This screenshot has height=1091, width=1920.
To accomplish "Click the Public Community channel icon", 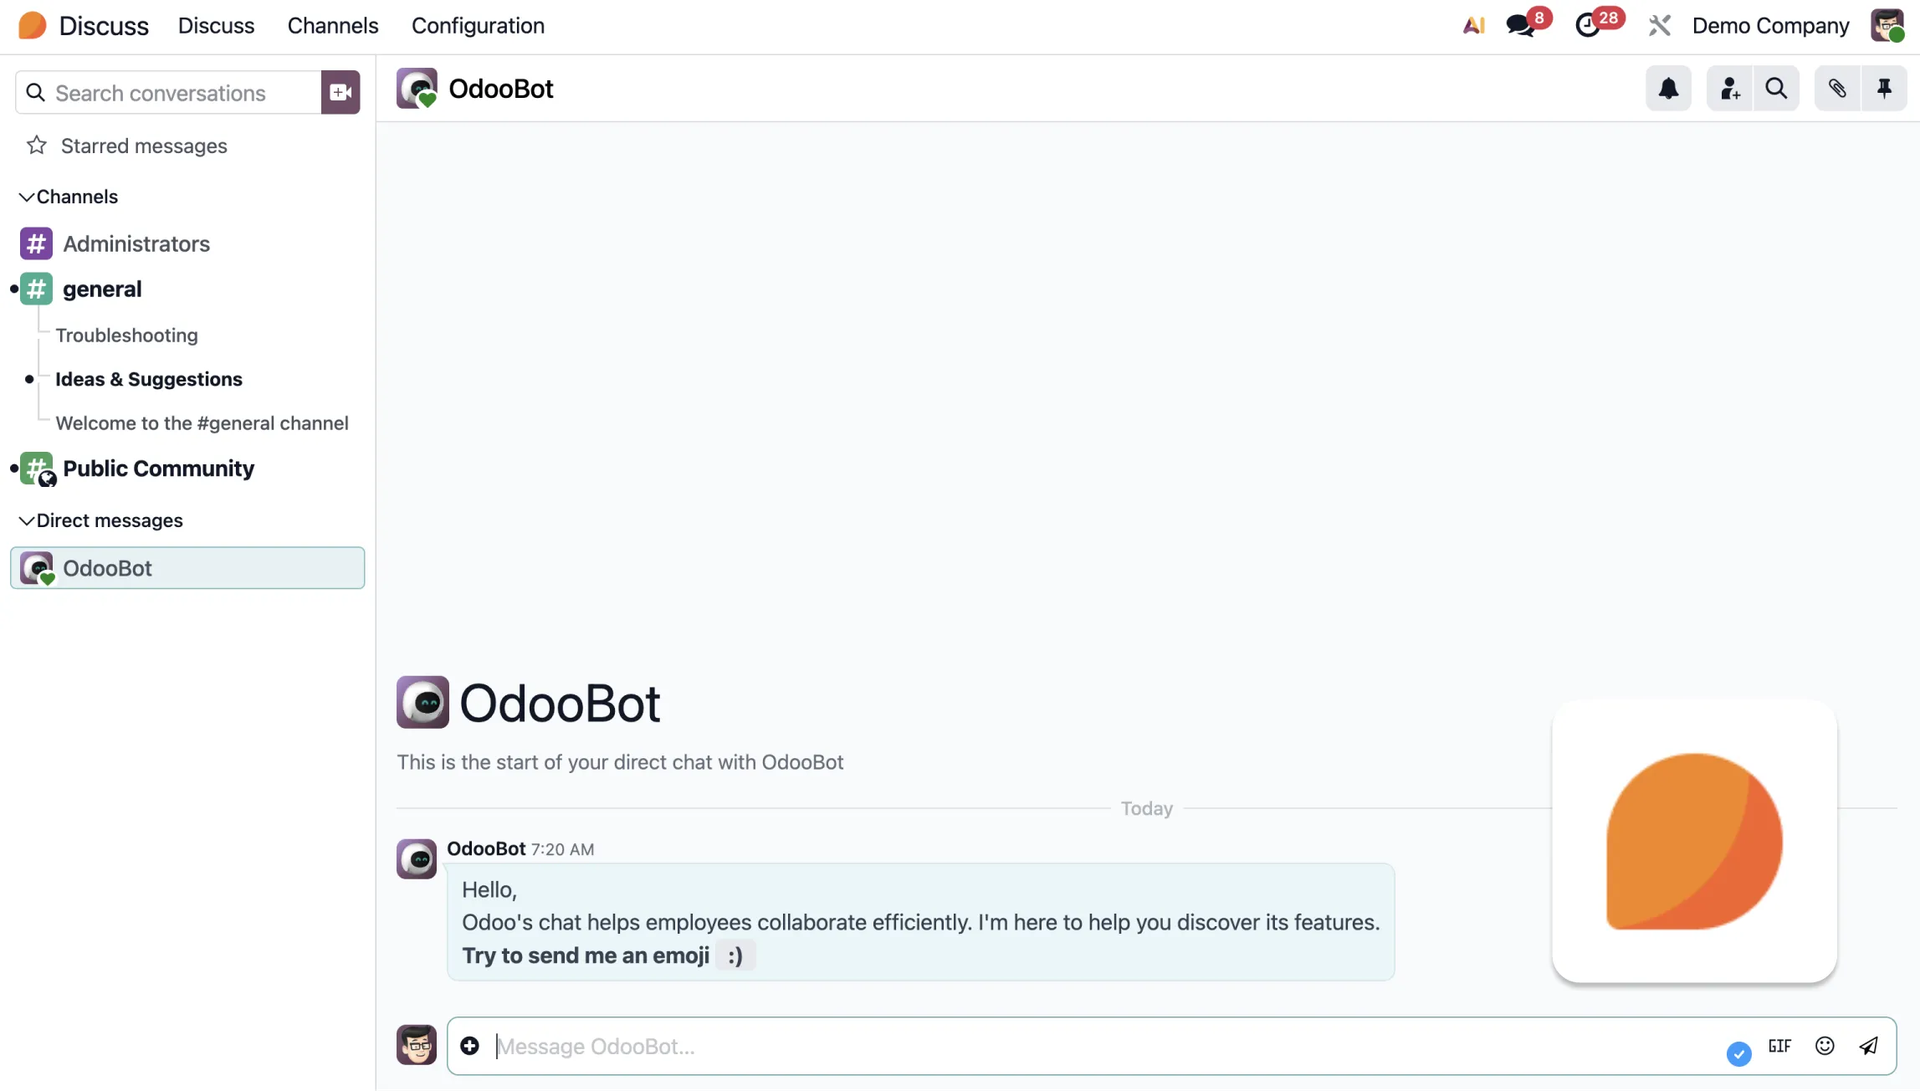I will click(x=38, y=469).
